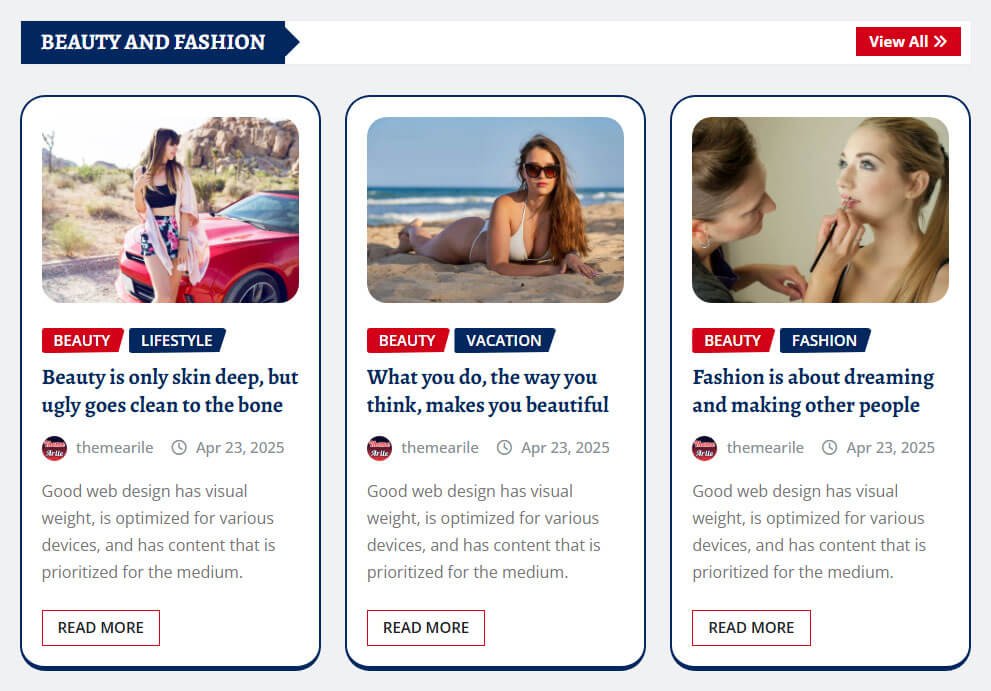Screen dimensions: 991x691
Task: Open the 'What you do, the way you think' headline
Action: (x=488, y=391)
